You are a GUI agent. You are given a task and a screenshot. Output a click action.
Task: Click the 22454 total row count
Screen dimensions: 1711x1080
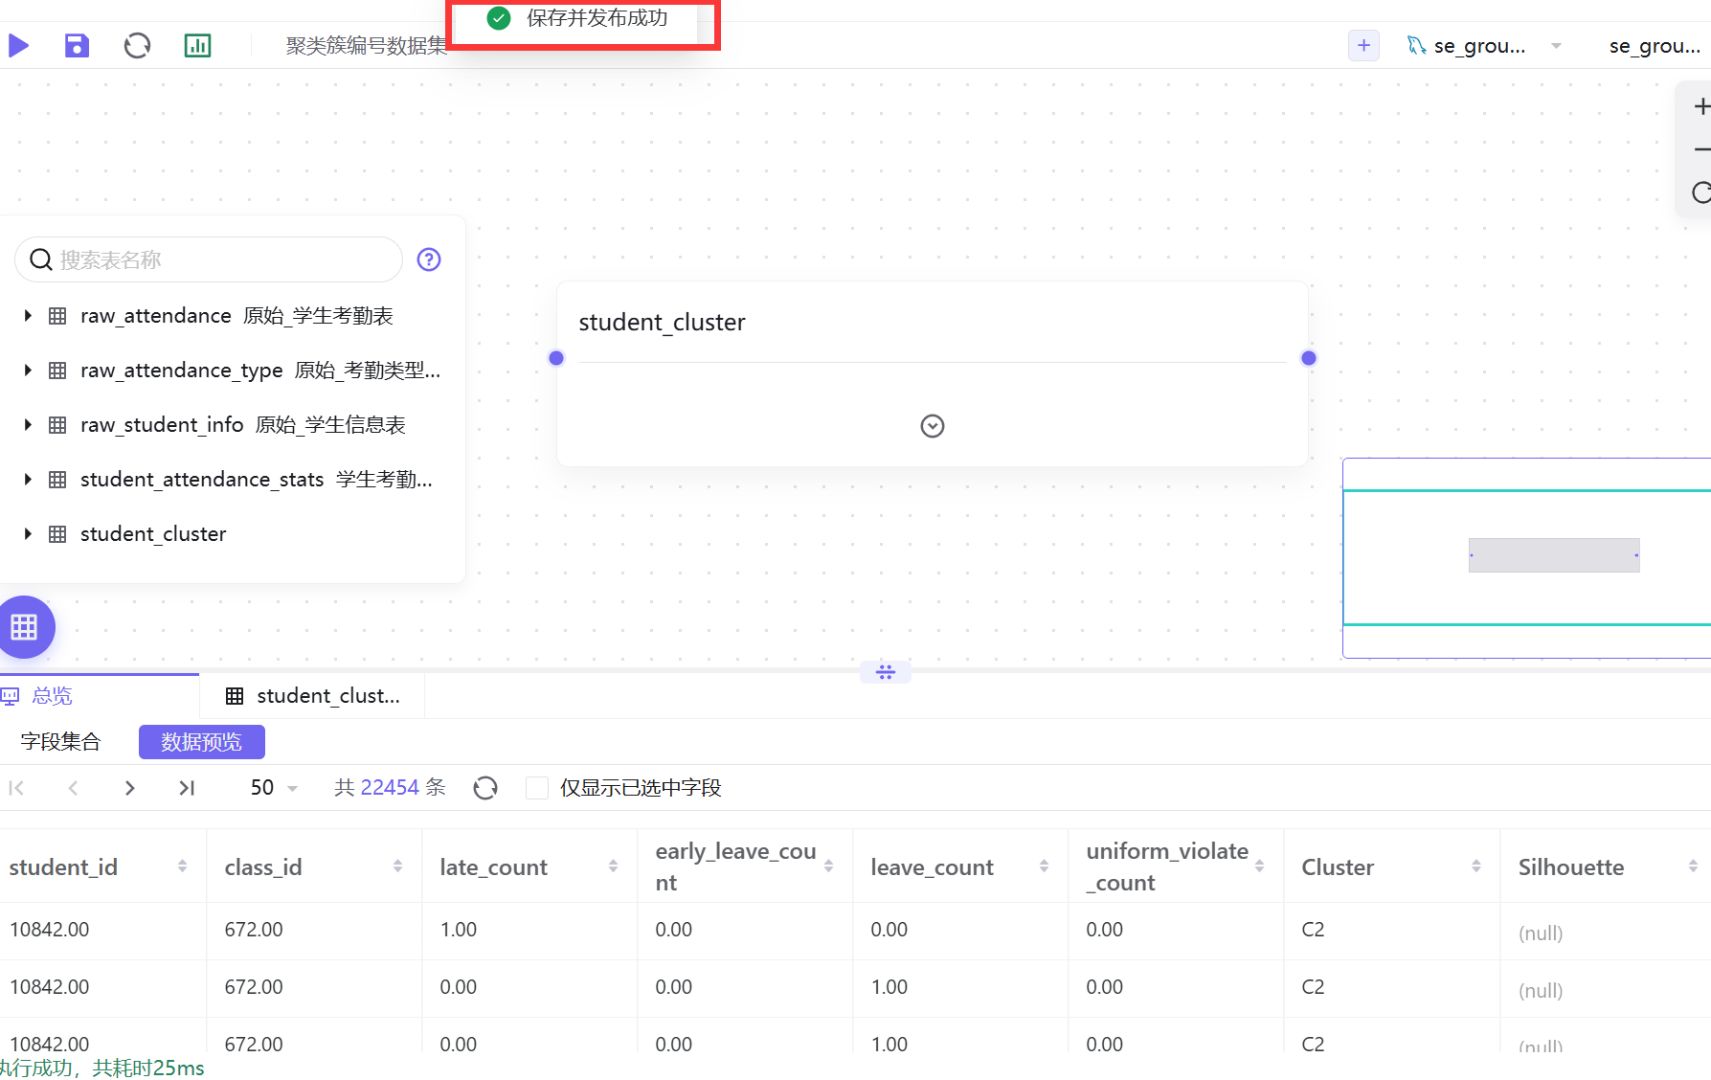389,788
